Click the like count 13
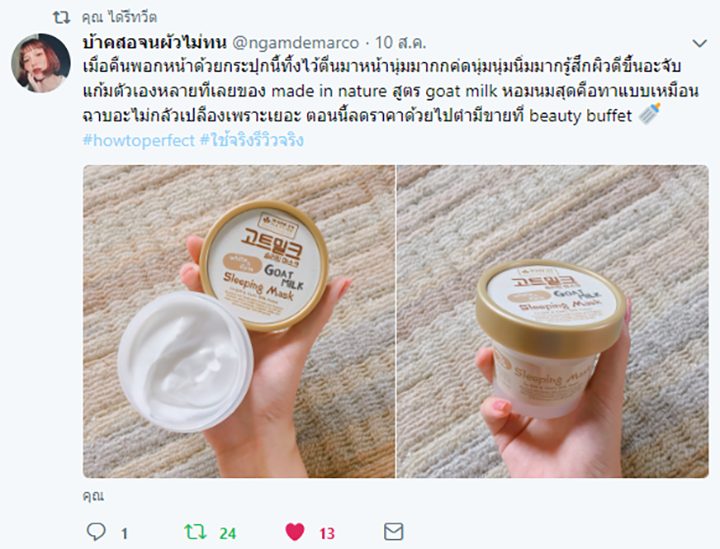 coord(327,533)
